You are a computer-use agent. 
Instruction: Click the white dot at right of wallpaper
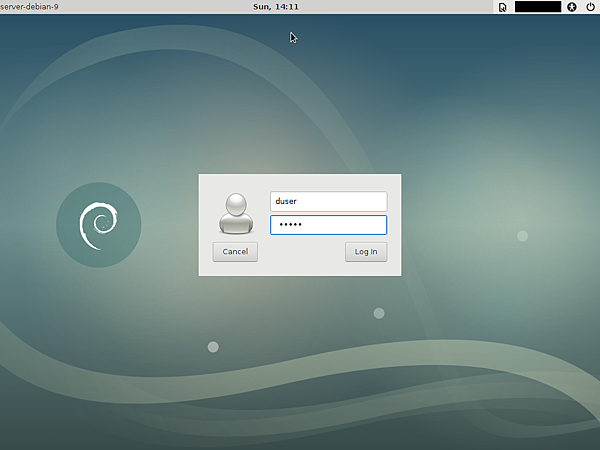coord(522,236)
